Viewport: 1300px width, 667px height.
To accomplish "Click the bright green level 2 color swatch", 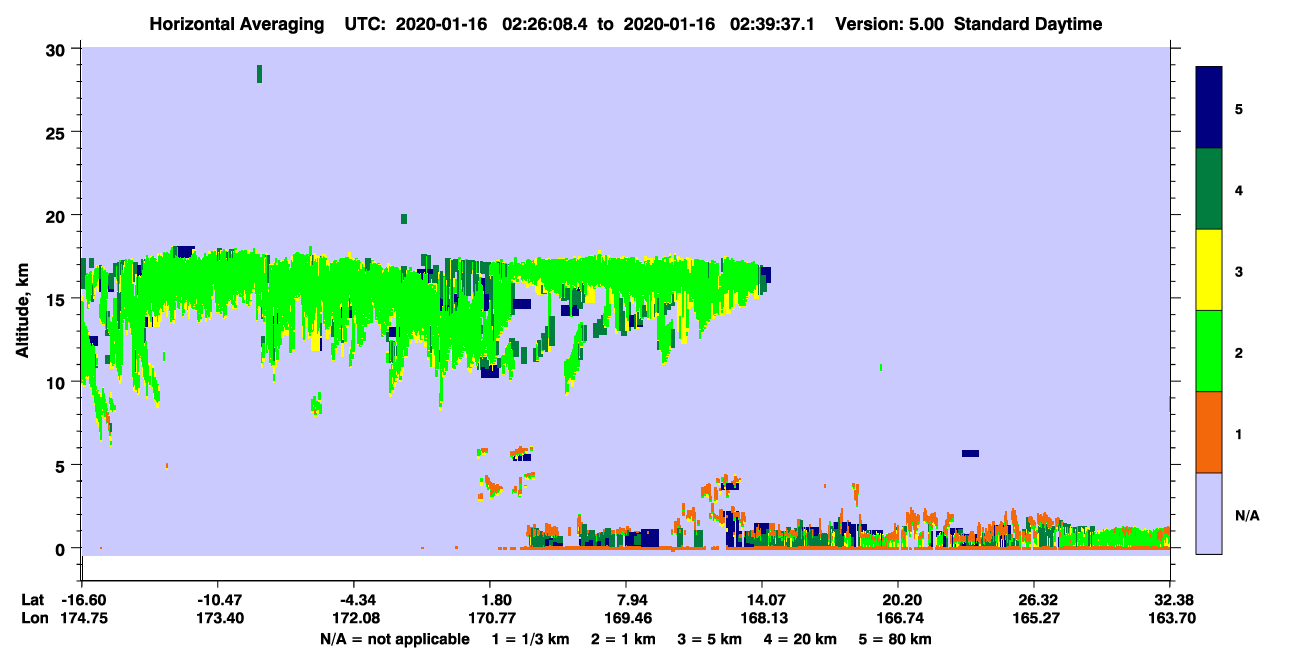I will [1209, 351].
